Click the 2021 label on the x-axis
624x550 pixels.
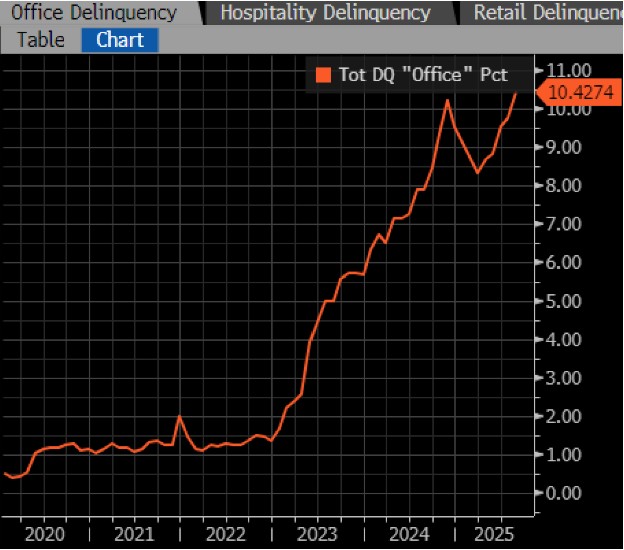[134, 534]
